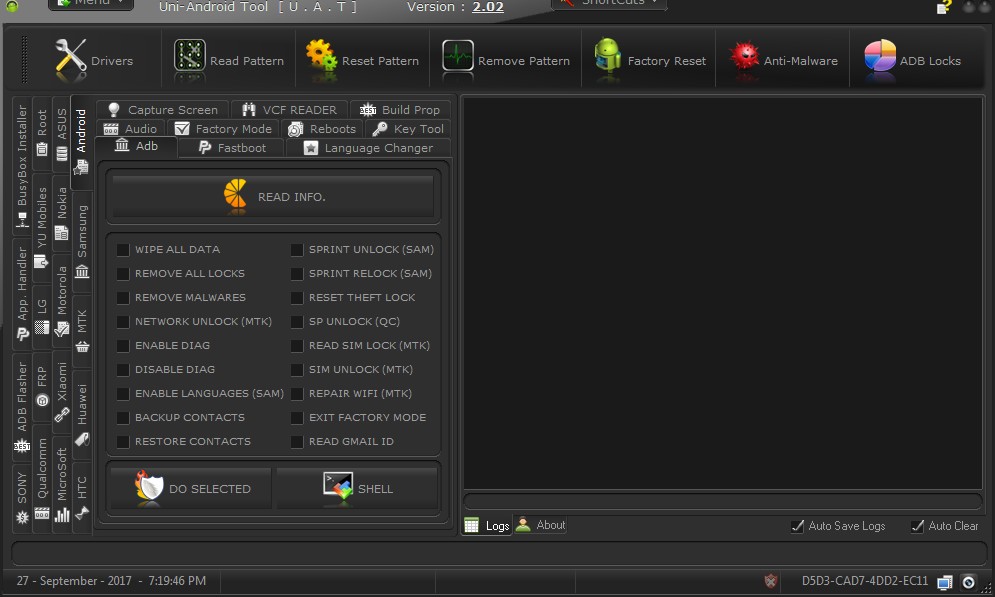This screenshot has width=995, height=597.
Task: Open the Motorola side tab
Action: [62, 299]
